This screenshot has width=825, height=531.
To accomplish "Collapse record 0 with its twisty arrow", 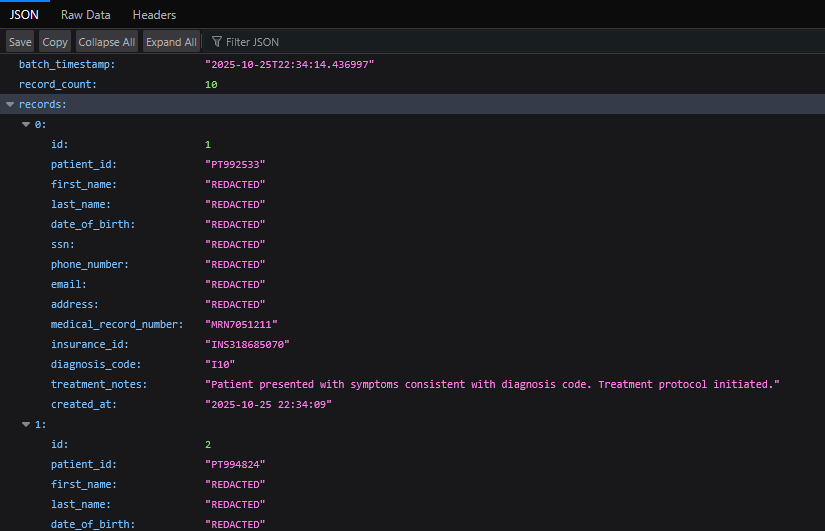I will 26,124.
